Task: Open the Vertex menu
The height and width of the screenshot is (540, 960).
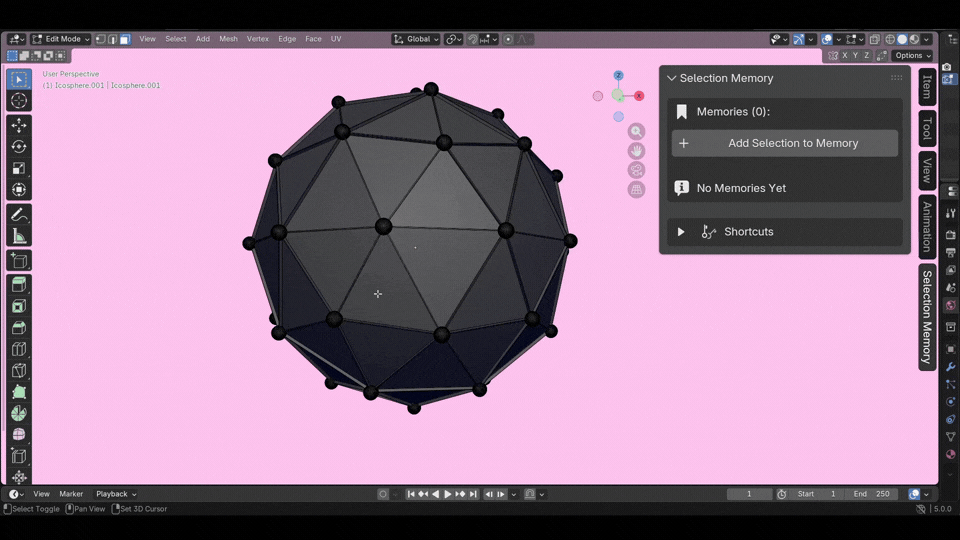Action: pyautogui.click(x=258, y=39)
